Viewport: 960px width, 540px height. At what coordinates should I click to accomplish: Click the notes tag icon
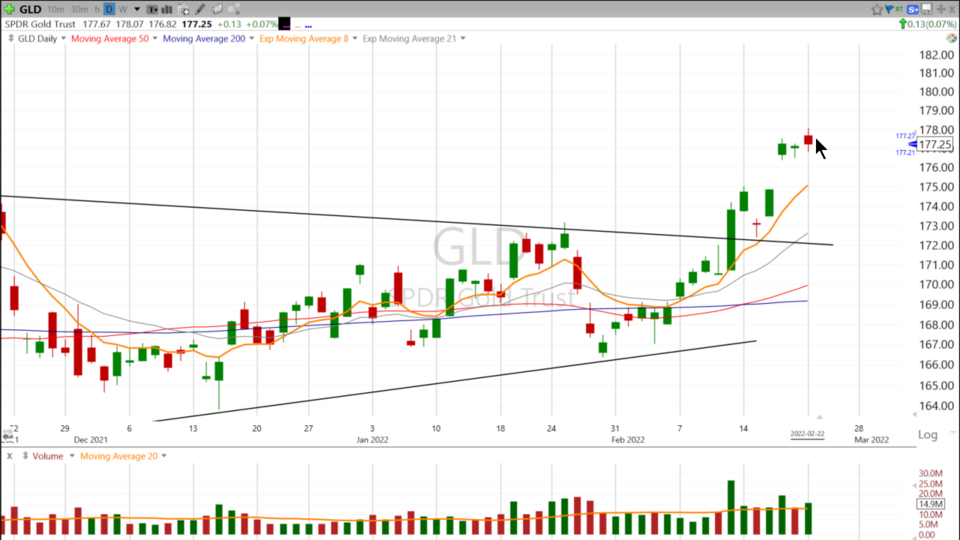pyautogui.click(x=217, y=9)
